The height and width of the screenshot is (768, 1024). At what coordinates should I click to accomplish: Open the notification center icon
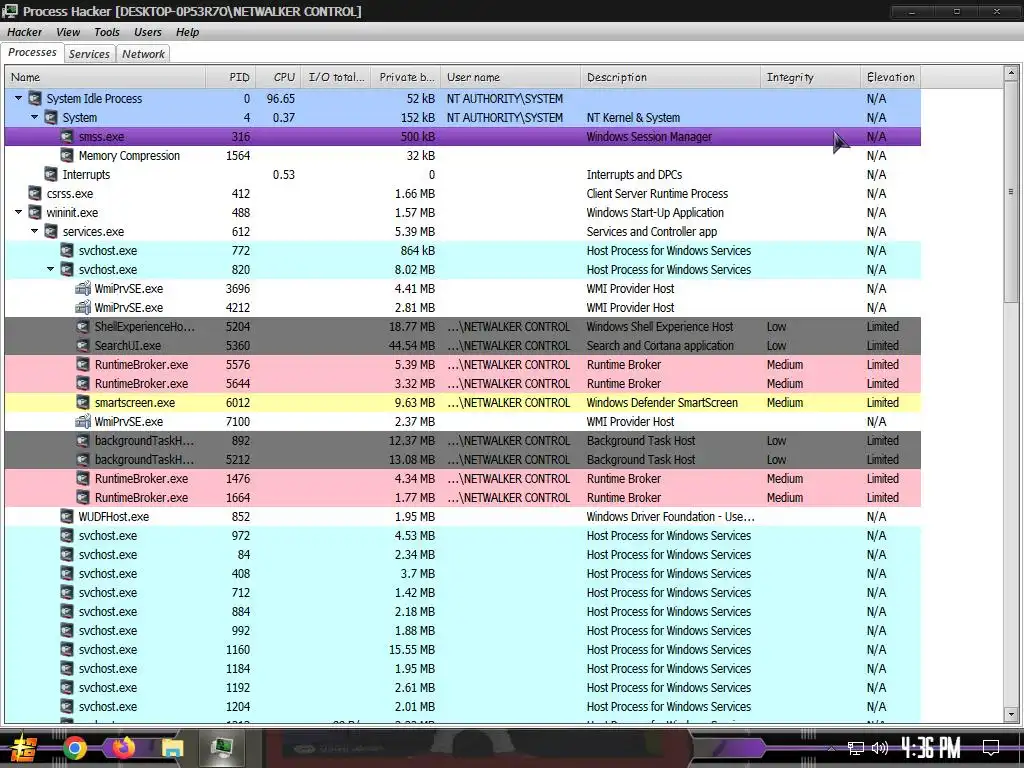pos(991,748)
